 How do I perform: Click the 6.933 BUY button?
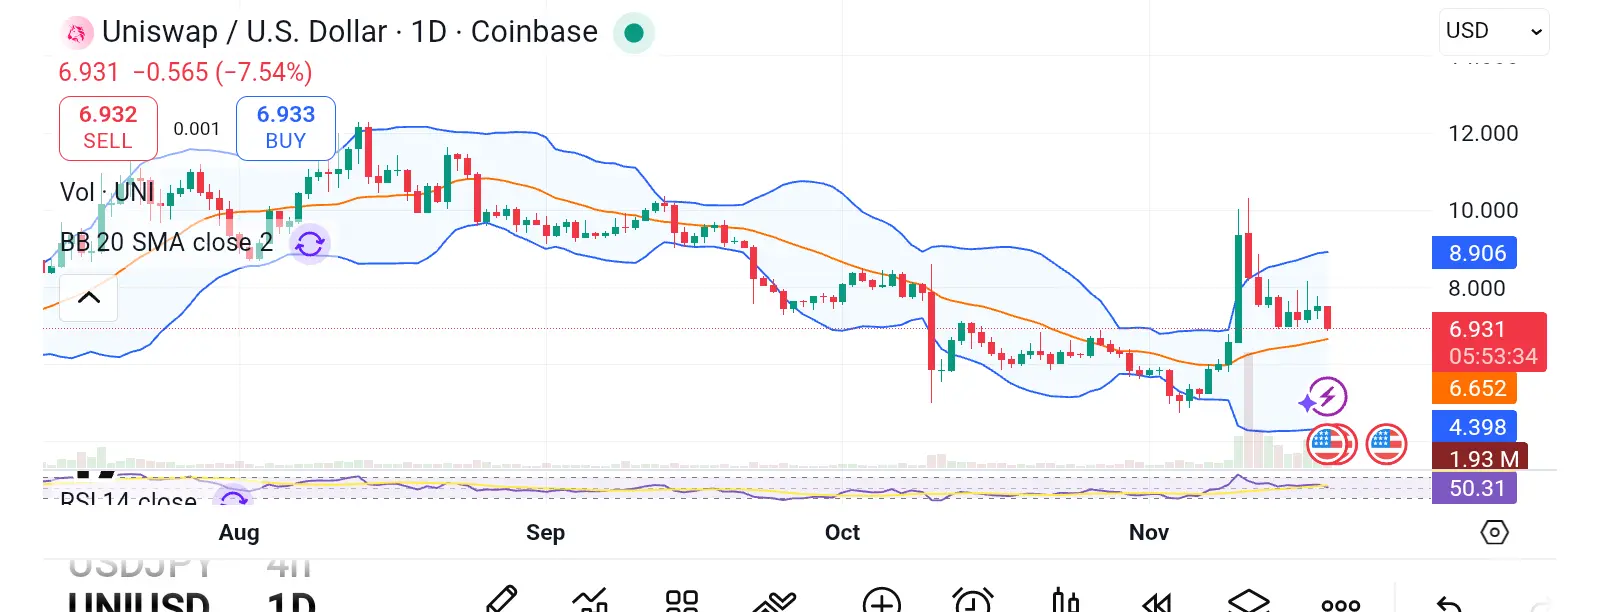[x=286, y=128]
